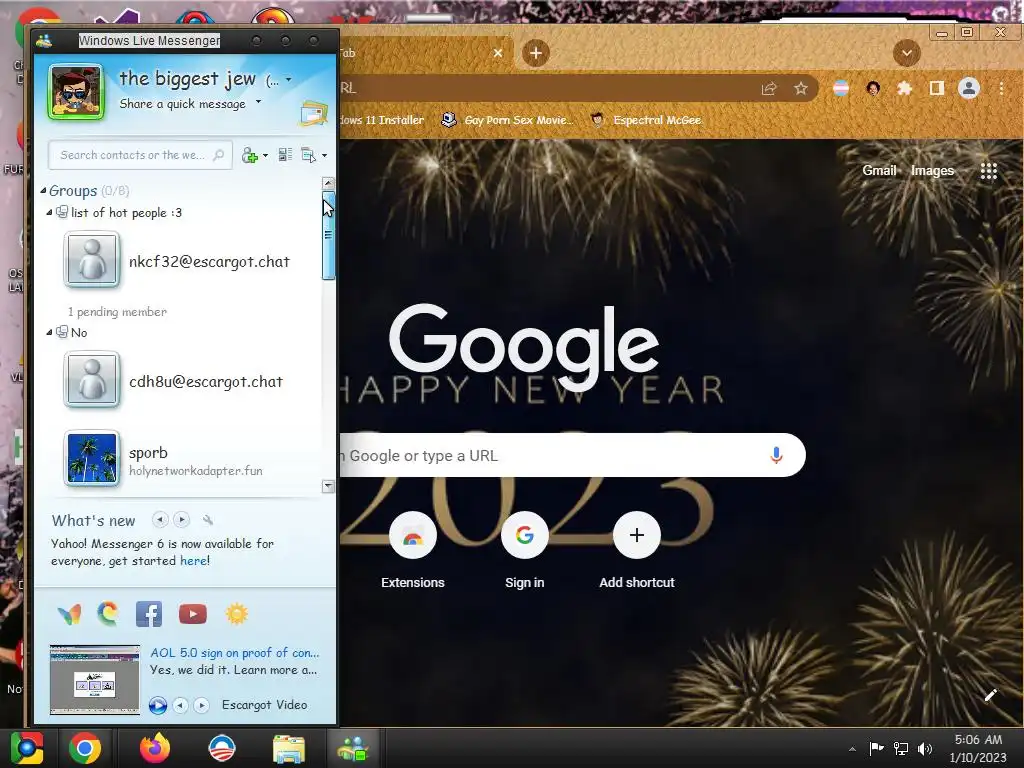Click the Messenger user avatar picture
The height and width of the screenshot is (768, 1024).
coord(76,92)
